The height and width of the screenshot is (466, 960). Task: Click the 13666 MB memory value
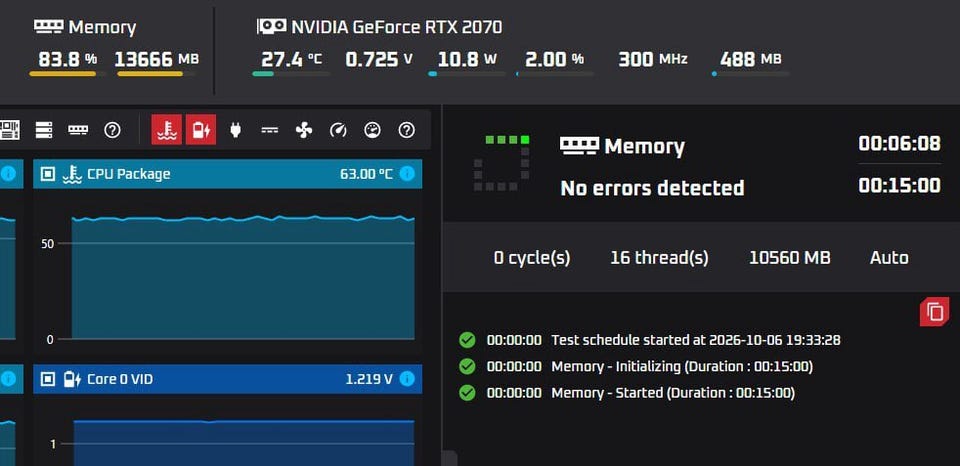[157, 59]
